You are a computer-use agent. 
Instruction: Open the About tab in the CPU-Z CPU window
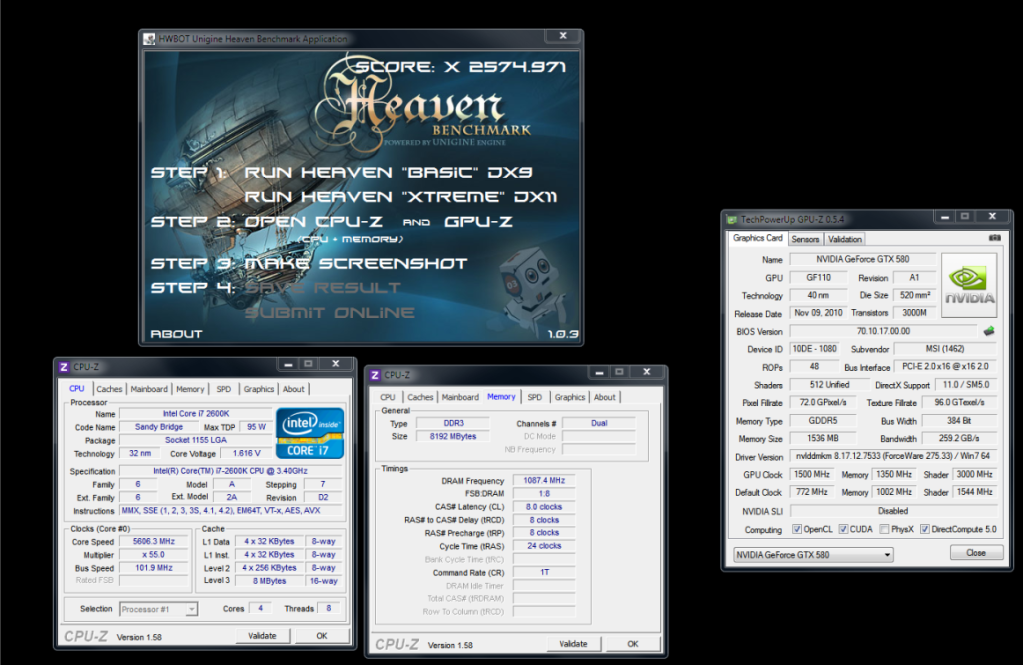click(x=294, y=389)
